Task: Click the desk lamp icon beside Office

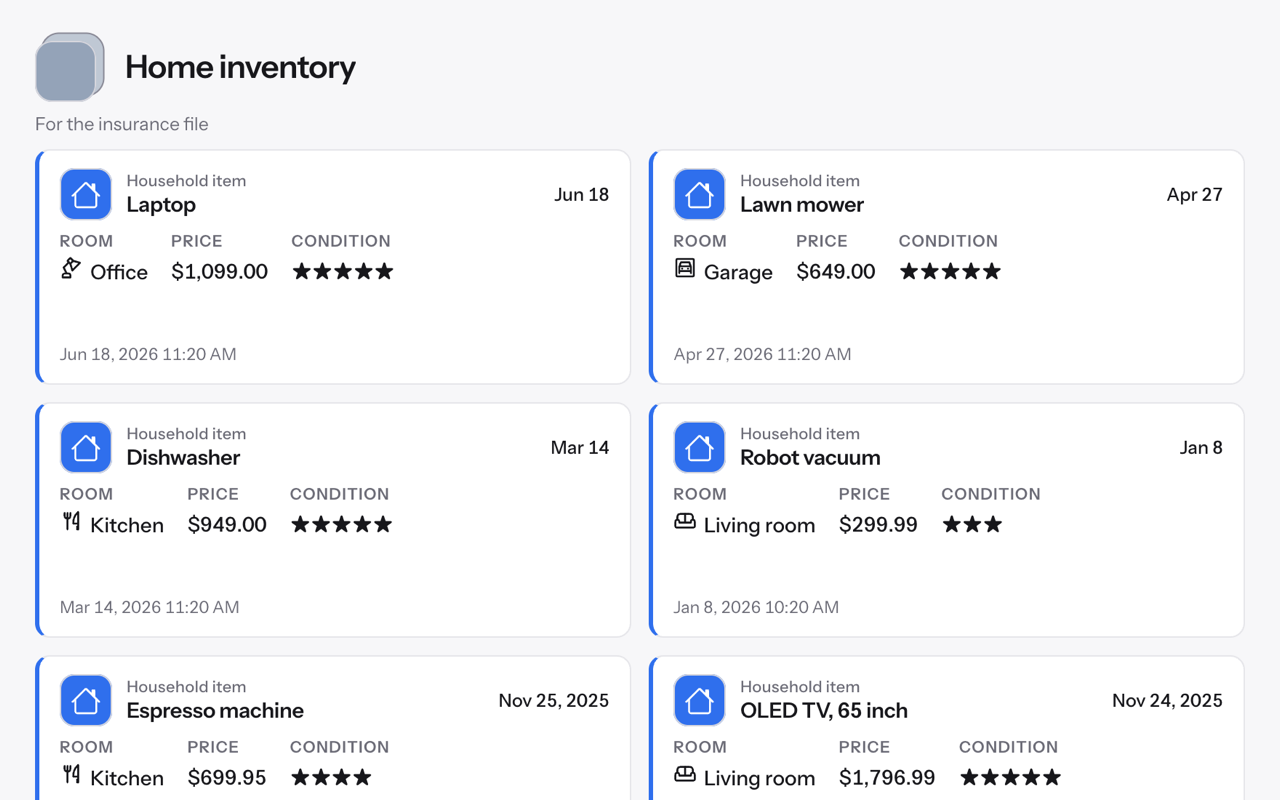Action: pos(71,269)
